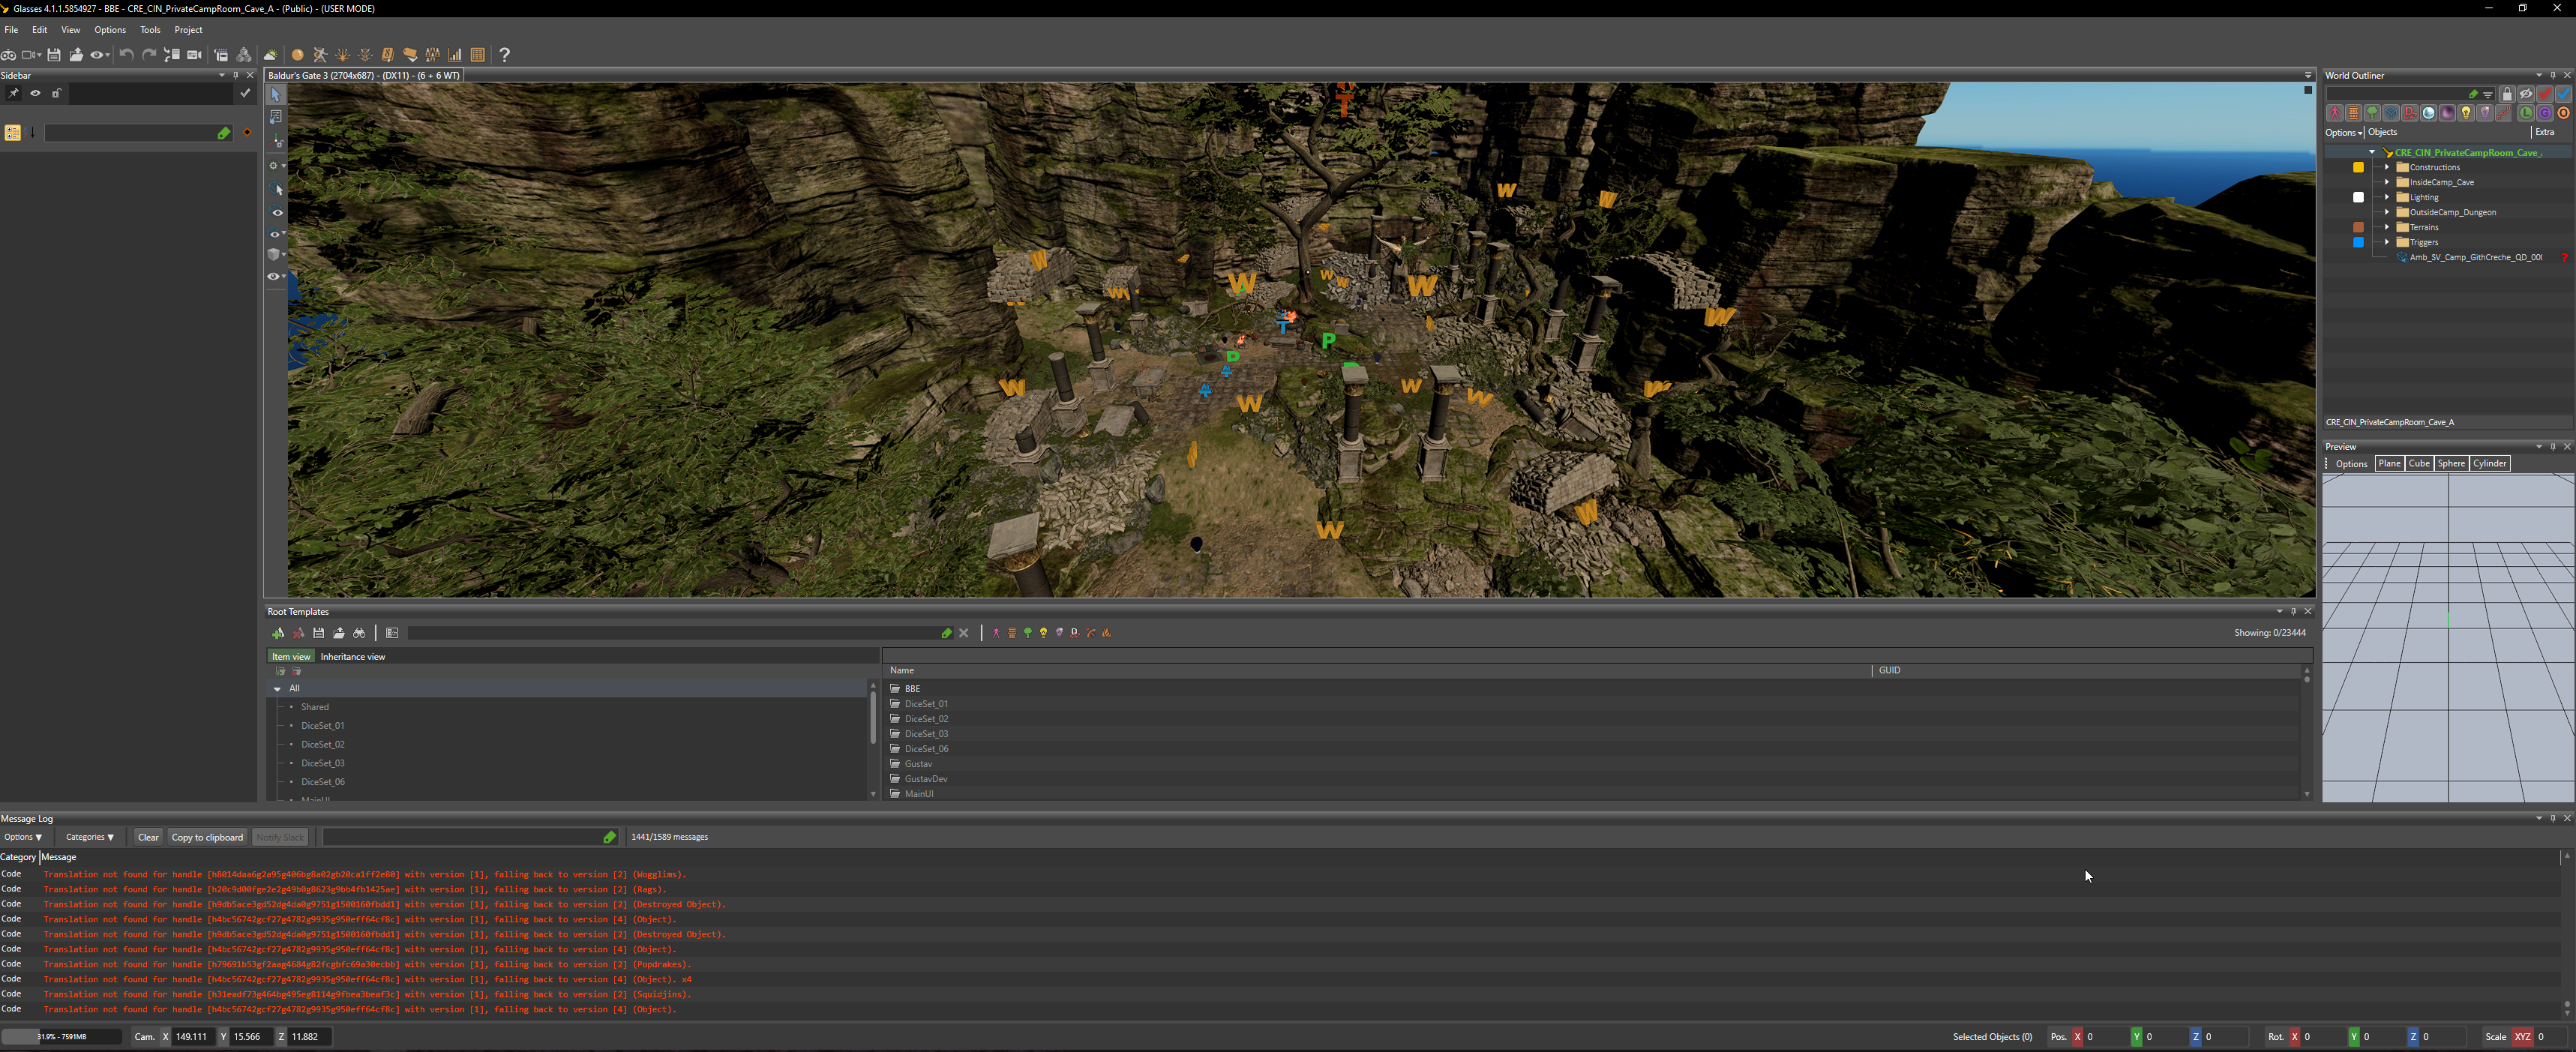Switch to Inheritance view tab
2576x1052 pixels.
coord(353,657)
